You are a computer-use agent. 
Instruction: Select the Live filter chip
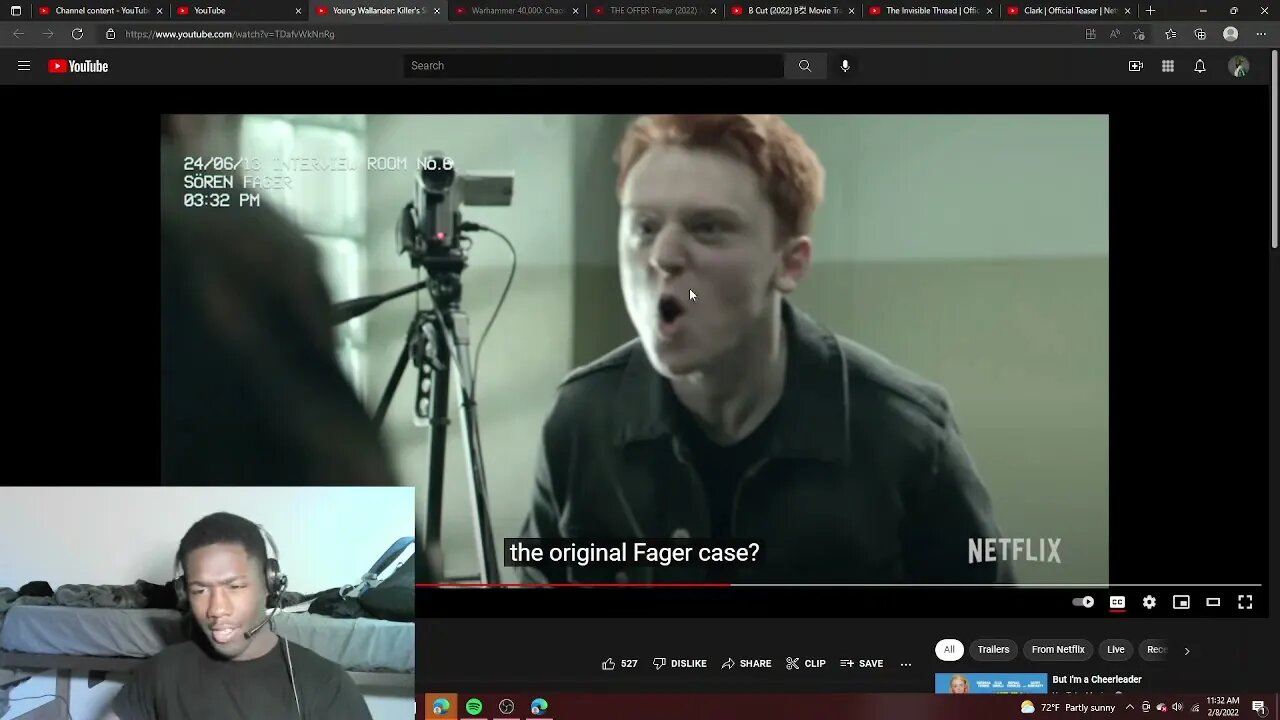coord(1116,650)
